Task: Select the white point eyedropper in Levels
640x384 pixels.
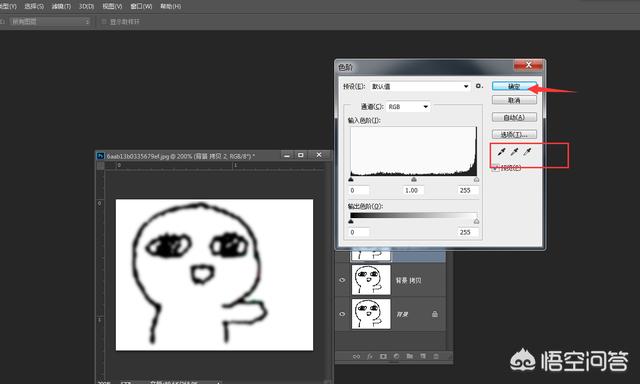Action: (x=527, y=152)
